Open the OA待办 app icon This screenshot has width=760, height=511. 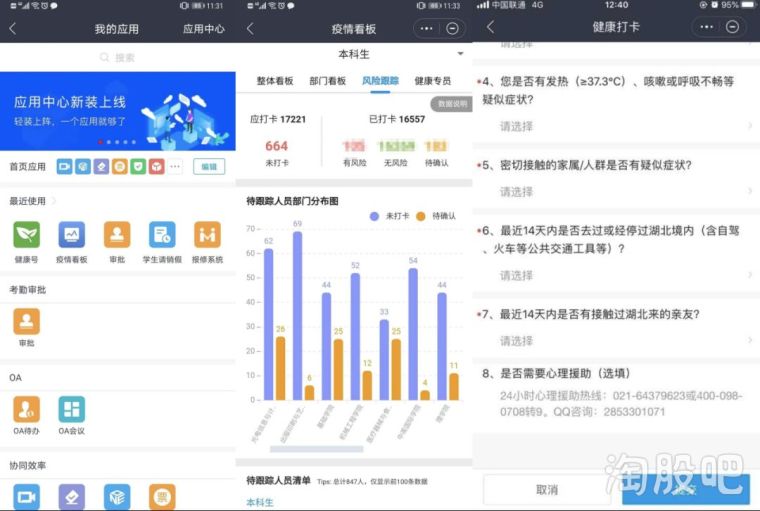27,409
